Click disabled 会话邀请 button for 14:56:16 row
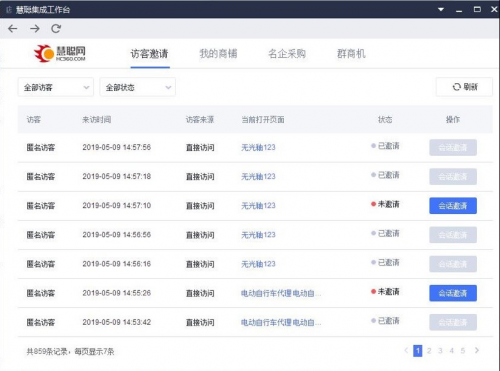Screen dimensions: 500x371 453,264
